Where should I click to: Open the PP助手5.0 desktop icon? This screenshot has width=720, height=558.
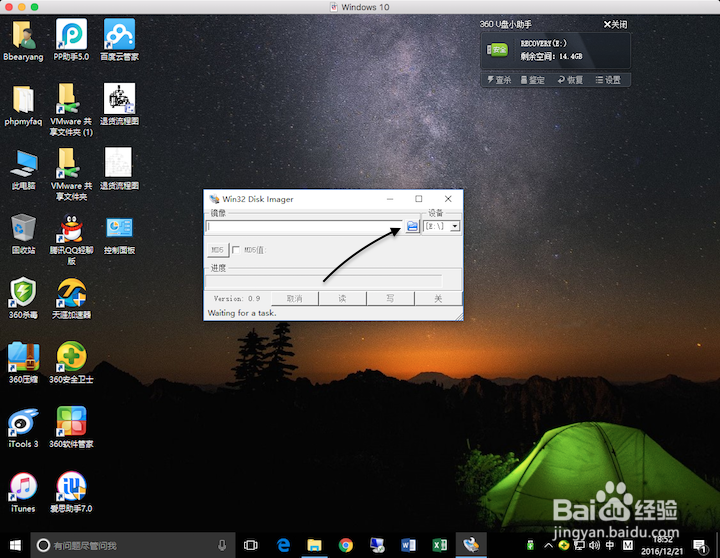click(71, 40)
